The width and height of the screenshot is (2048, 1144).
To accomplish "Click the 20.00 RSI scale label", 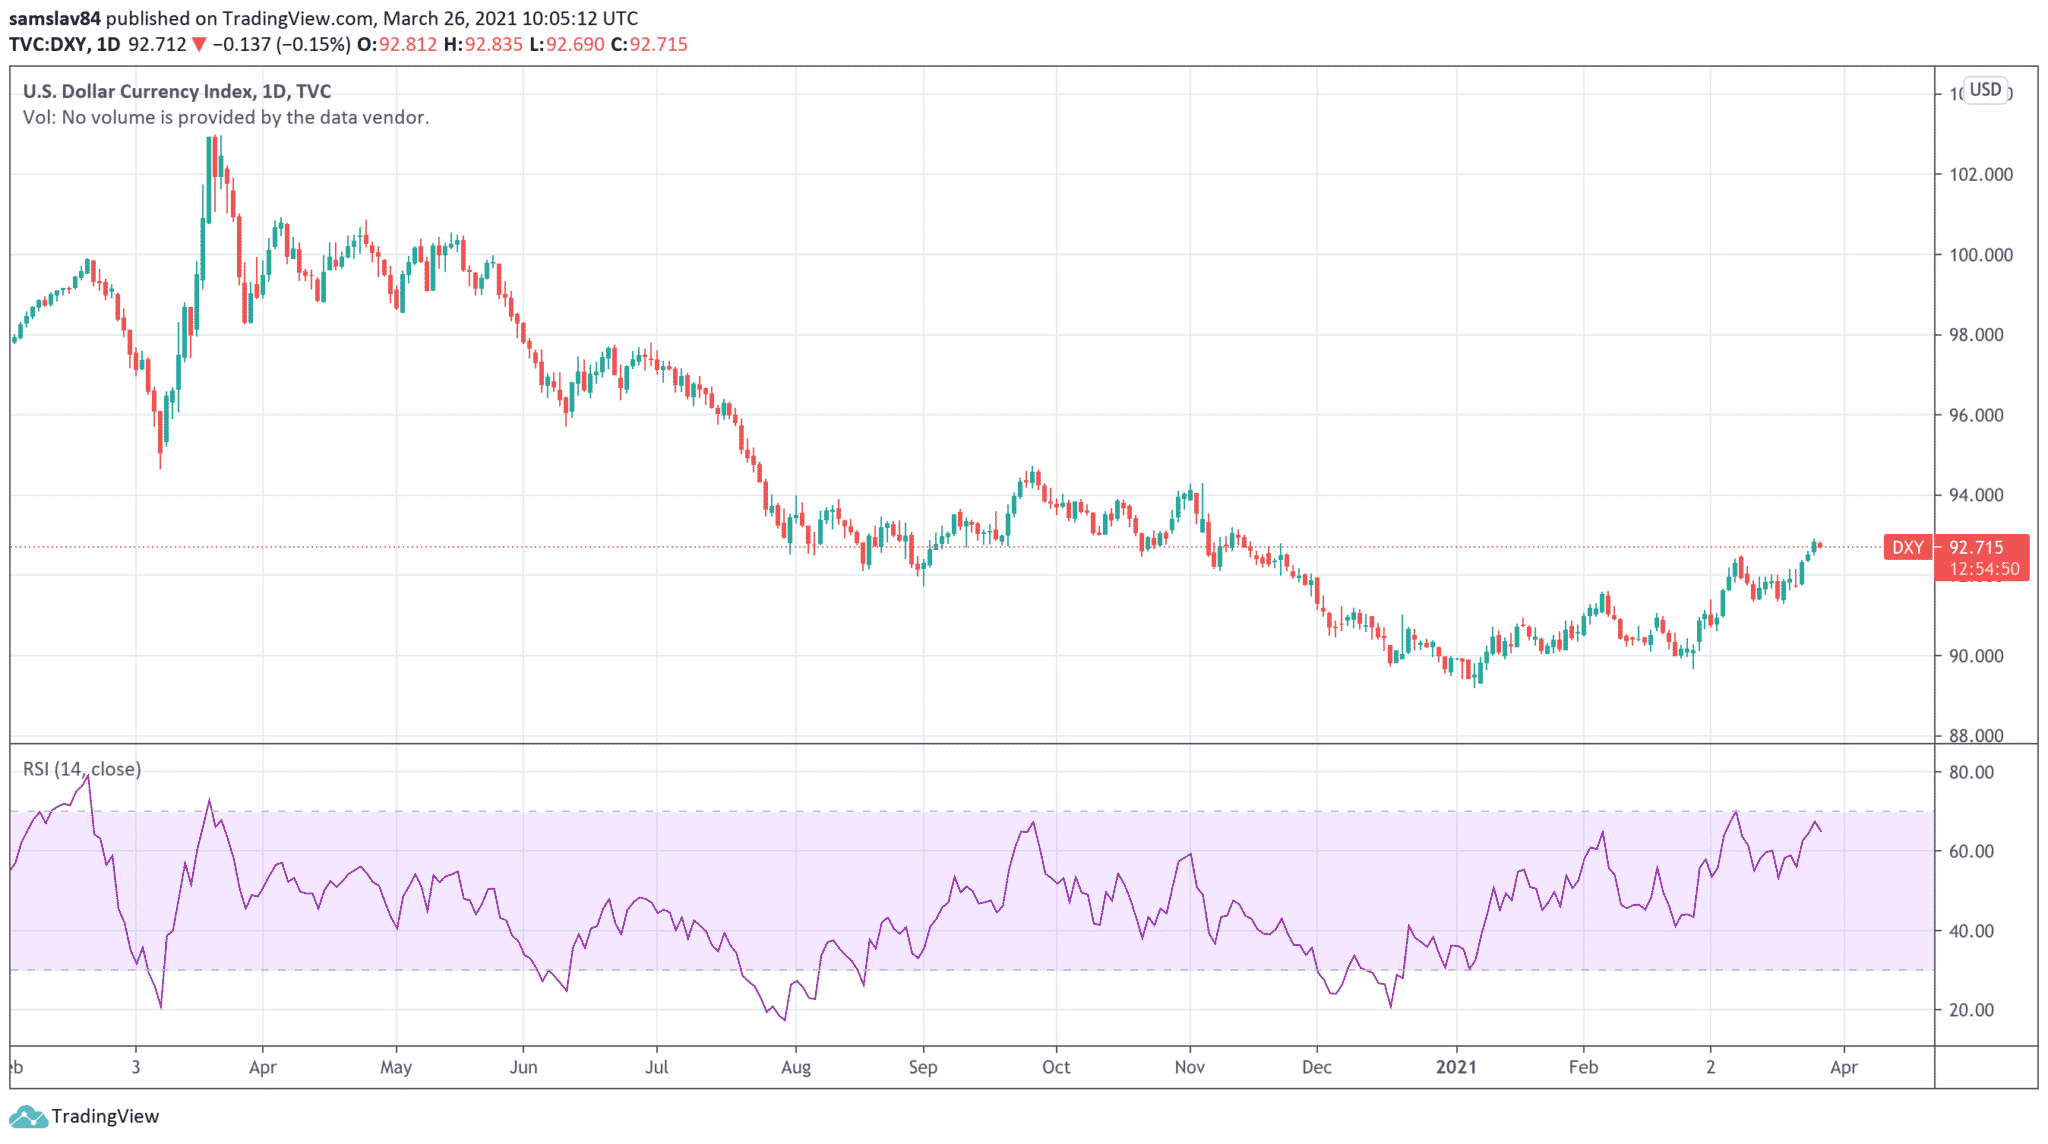I will point(1971,1010).
